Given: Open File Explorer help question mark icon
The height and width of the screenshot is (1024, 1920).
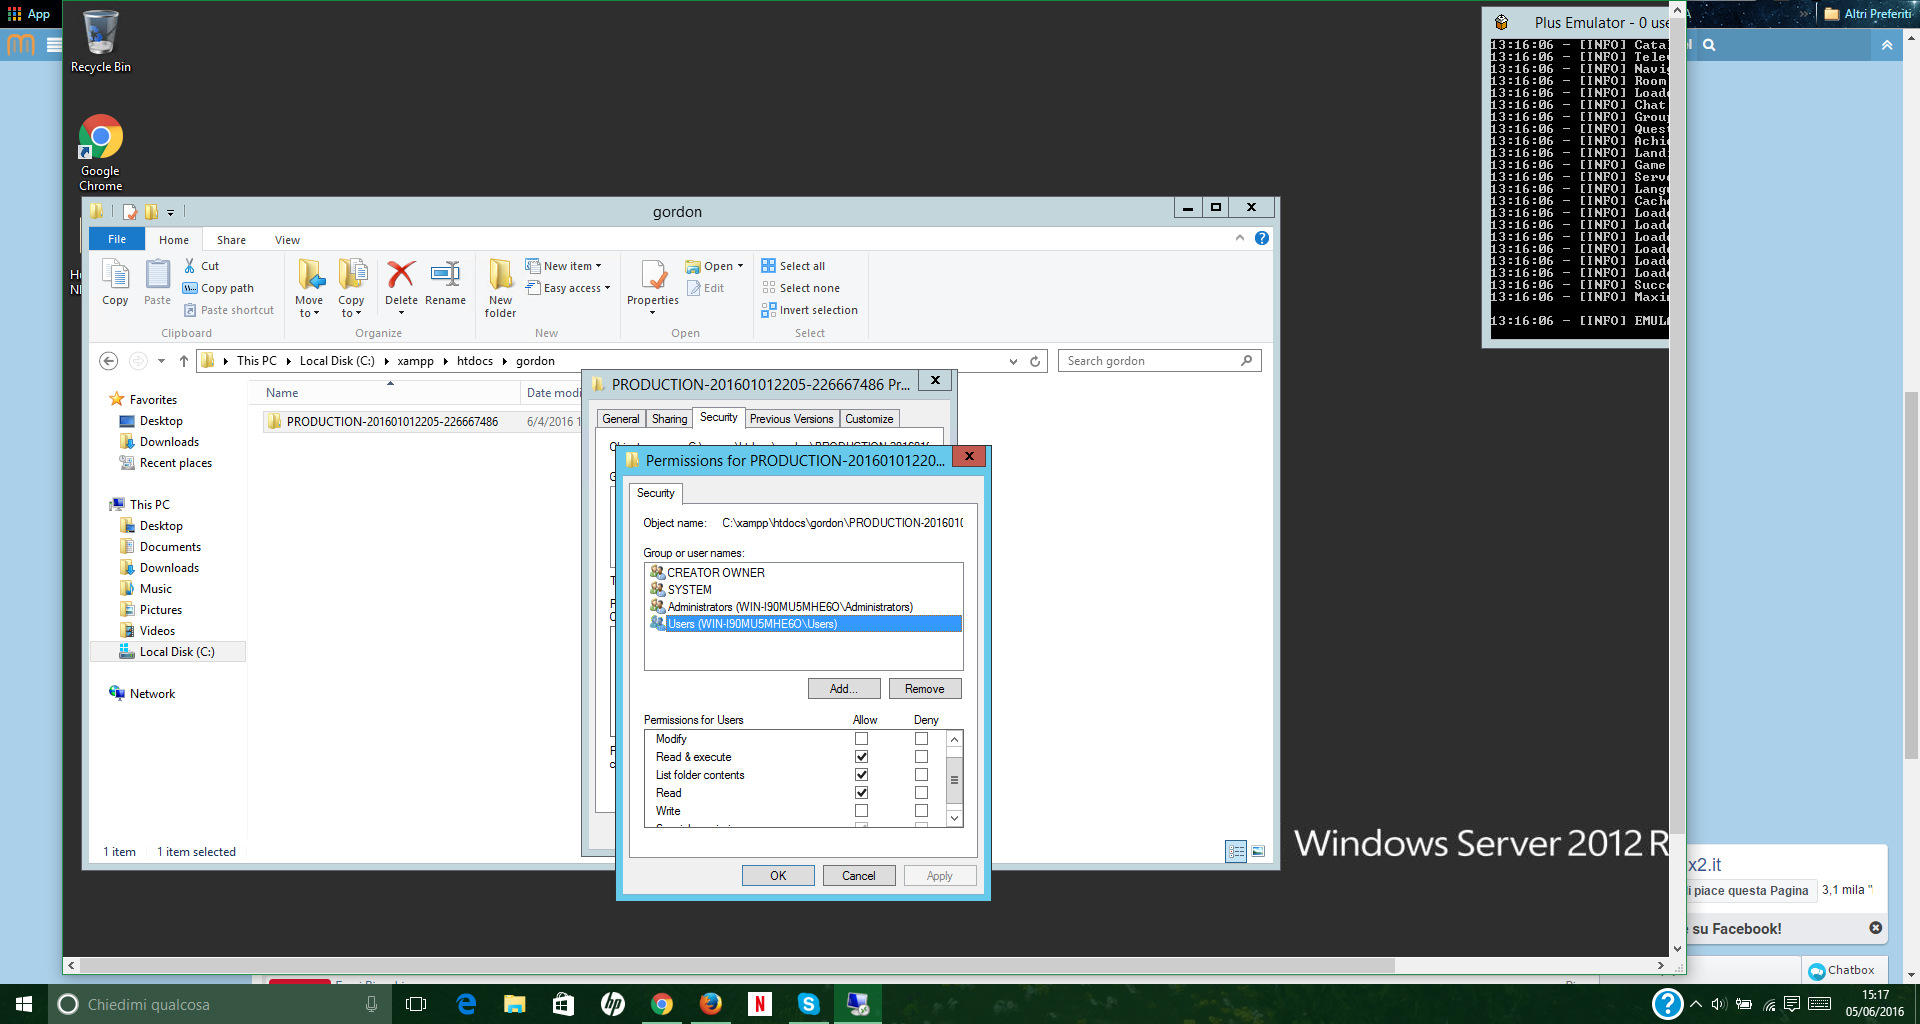Looking at the screenshot, I should point(1262,238).
